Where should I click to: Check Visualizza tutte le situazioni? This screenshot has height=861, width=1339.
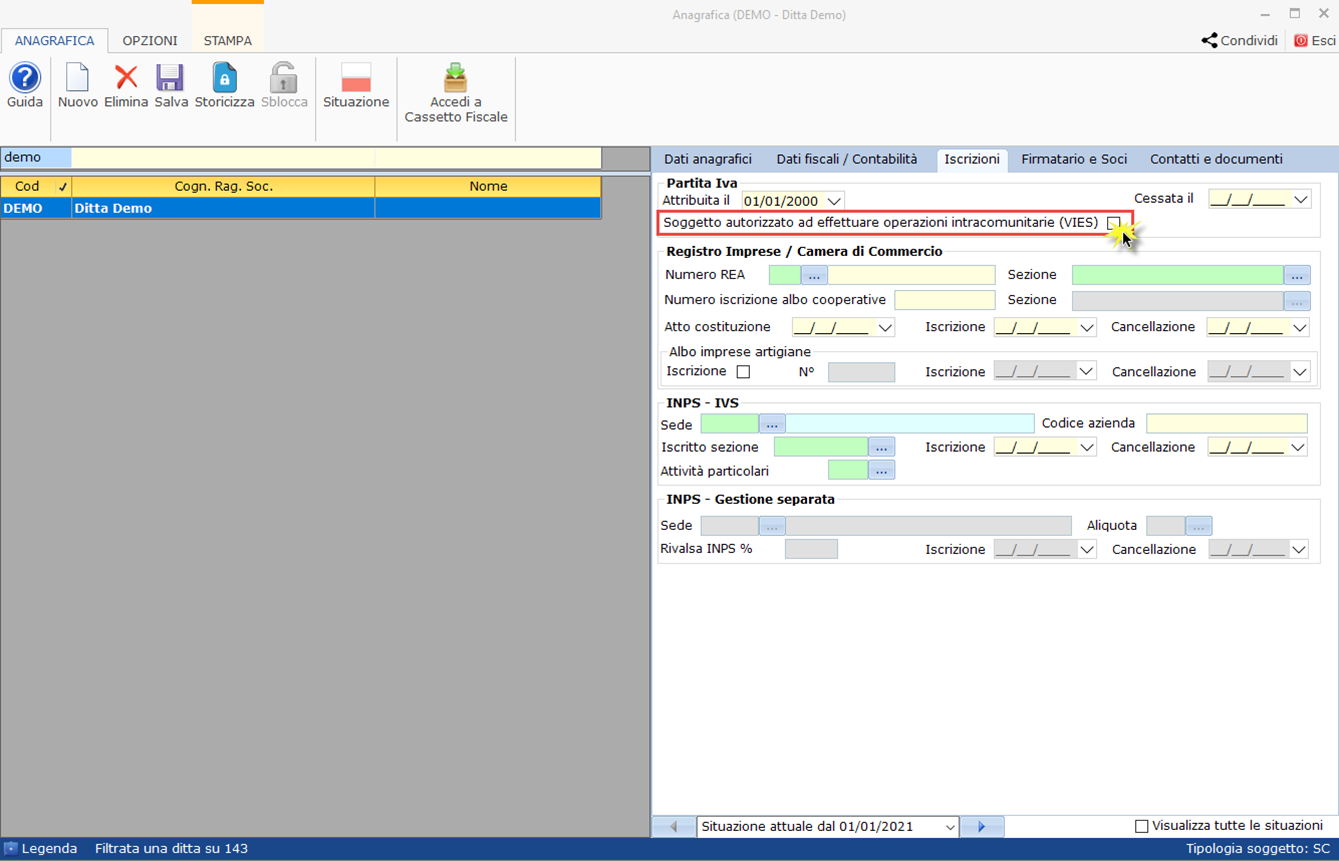(x=1141, y=826)
